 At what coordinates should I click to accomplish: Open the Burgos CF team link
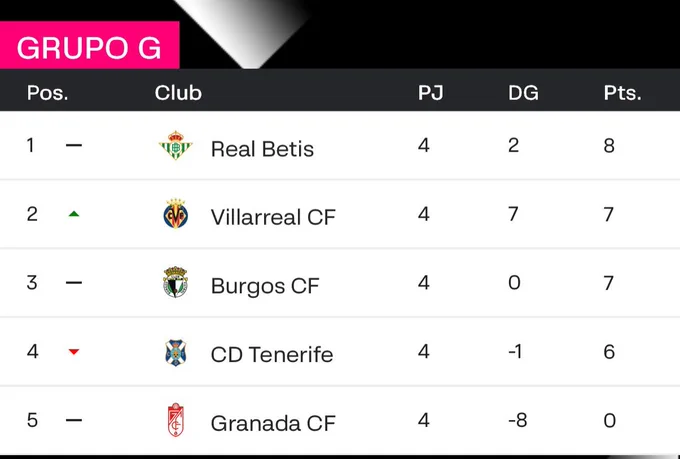265,286
